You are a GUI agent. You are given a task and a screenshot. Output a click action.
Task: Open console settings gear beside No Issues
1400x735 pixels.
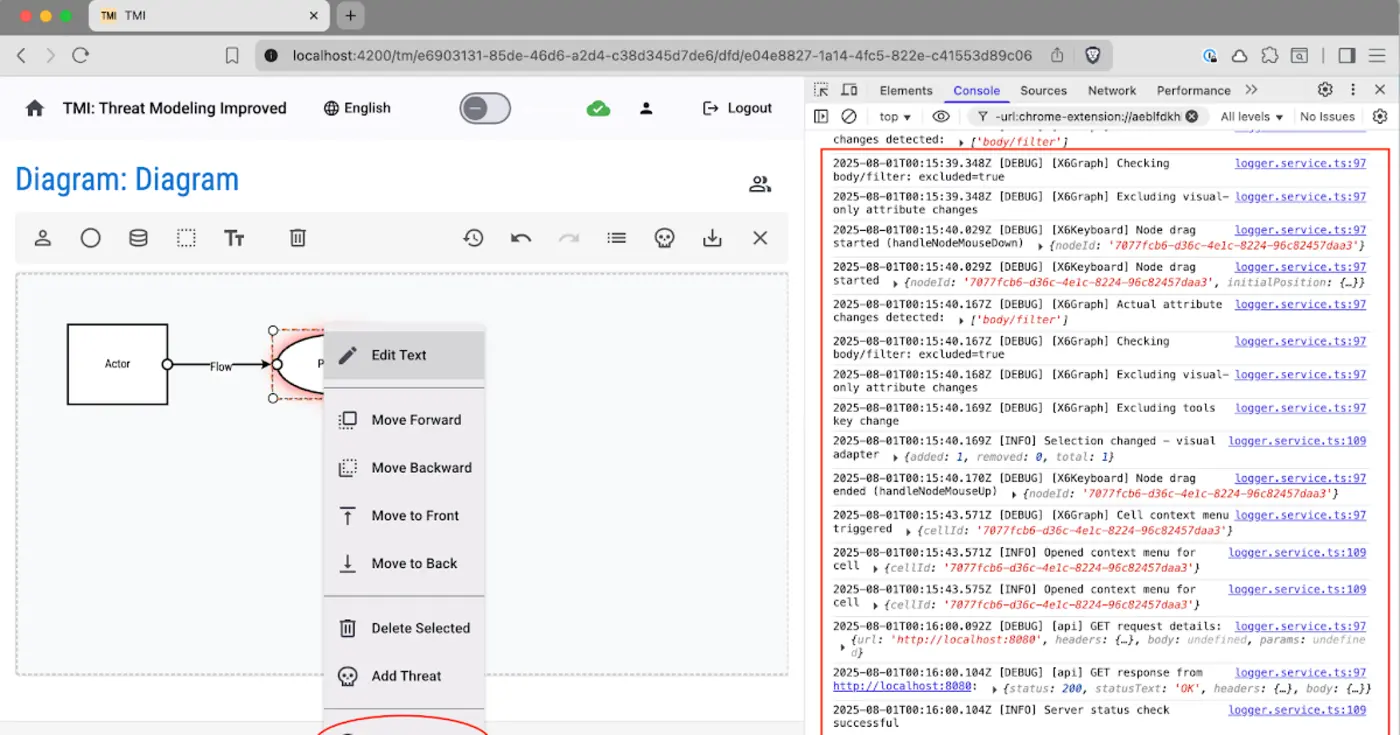(x=1380, y=117)
